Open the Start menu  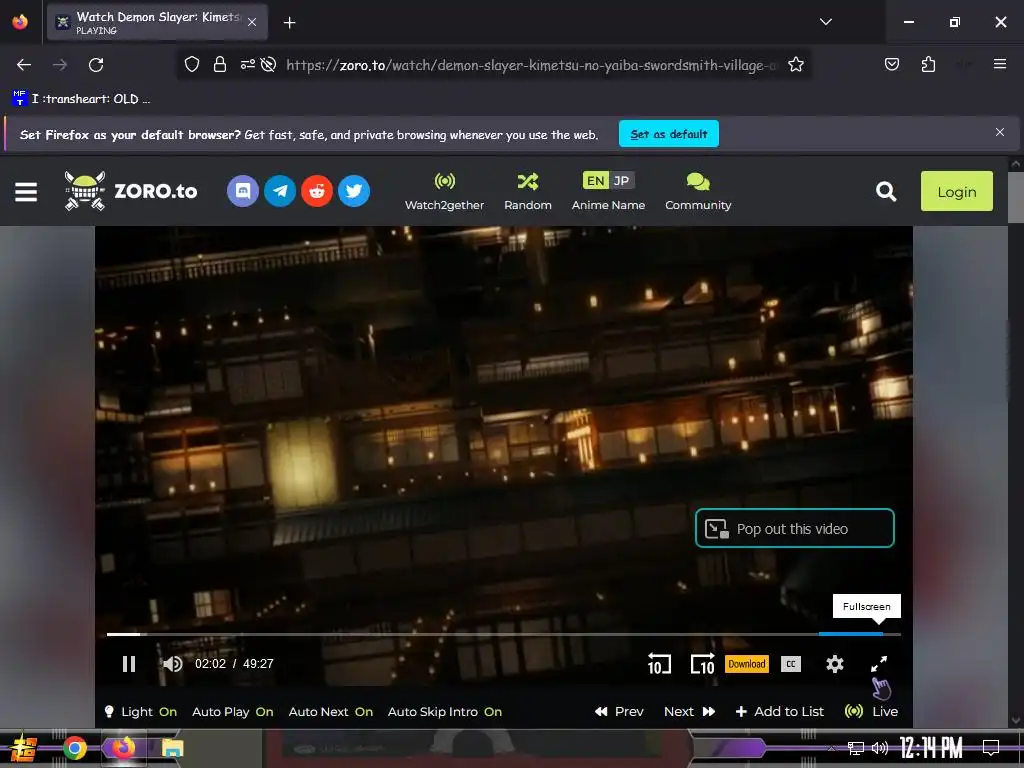23,748
